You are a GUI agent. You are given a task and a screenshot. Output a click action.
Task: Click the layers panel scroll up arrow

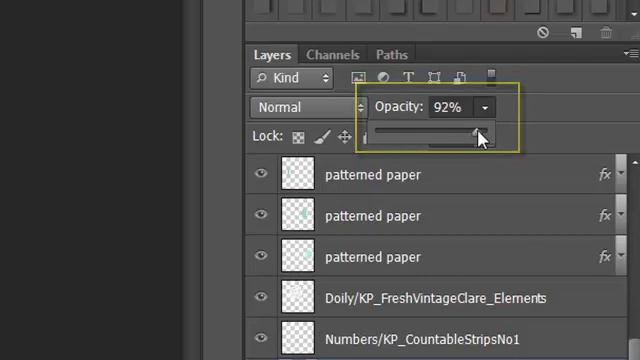[x=635, y=163]
